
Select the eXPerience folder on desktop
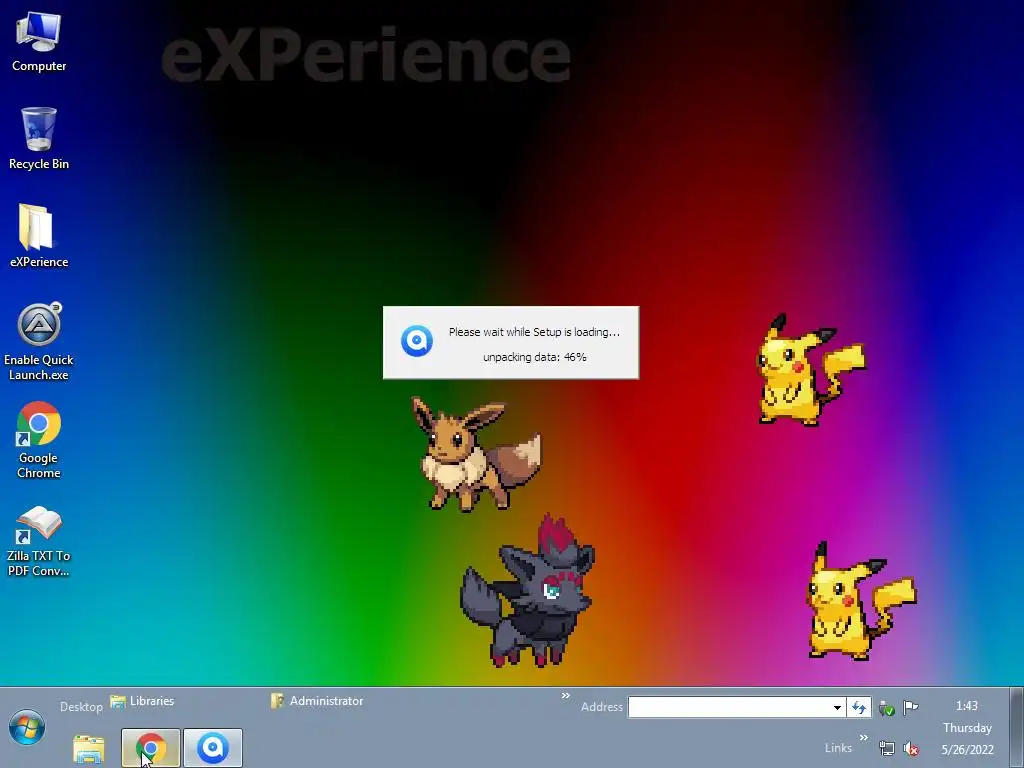tap(39, 236)
